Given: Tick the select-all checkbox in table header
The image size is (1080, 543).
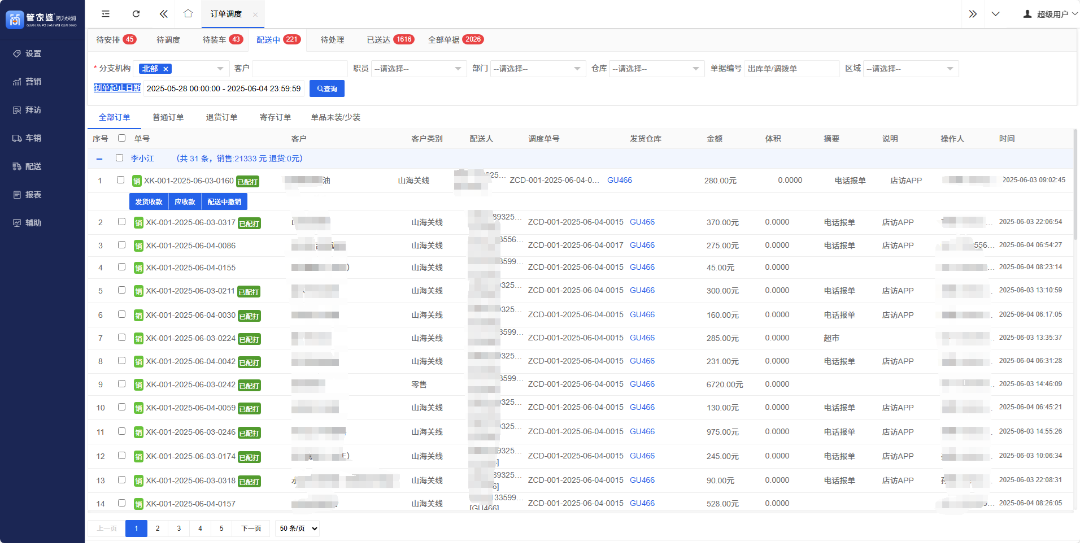Looking at the screenshot, I should click(122, 138).
